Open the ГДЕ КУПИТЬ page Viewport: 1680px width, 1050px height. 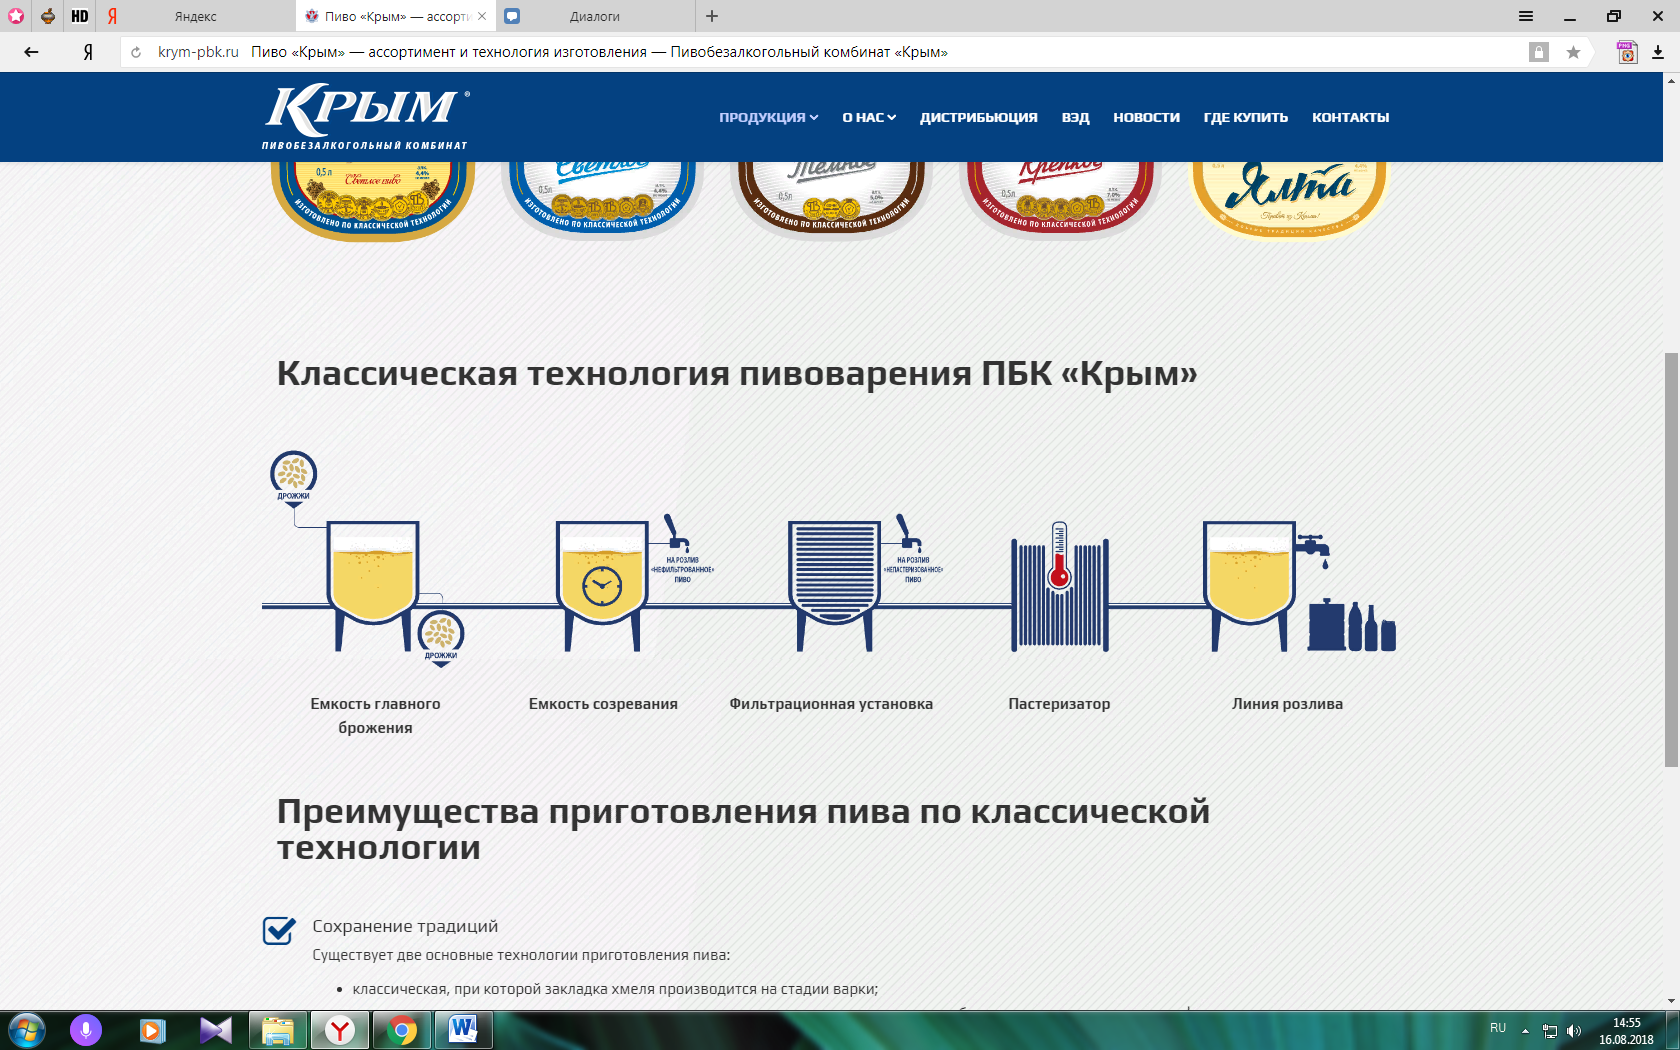pos(1245,117)
